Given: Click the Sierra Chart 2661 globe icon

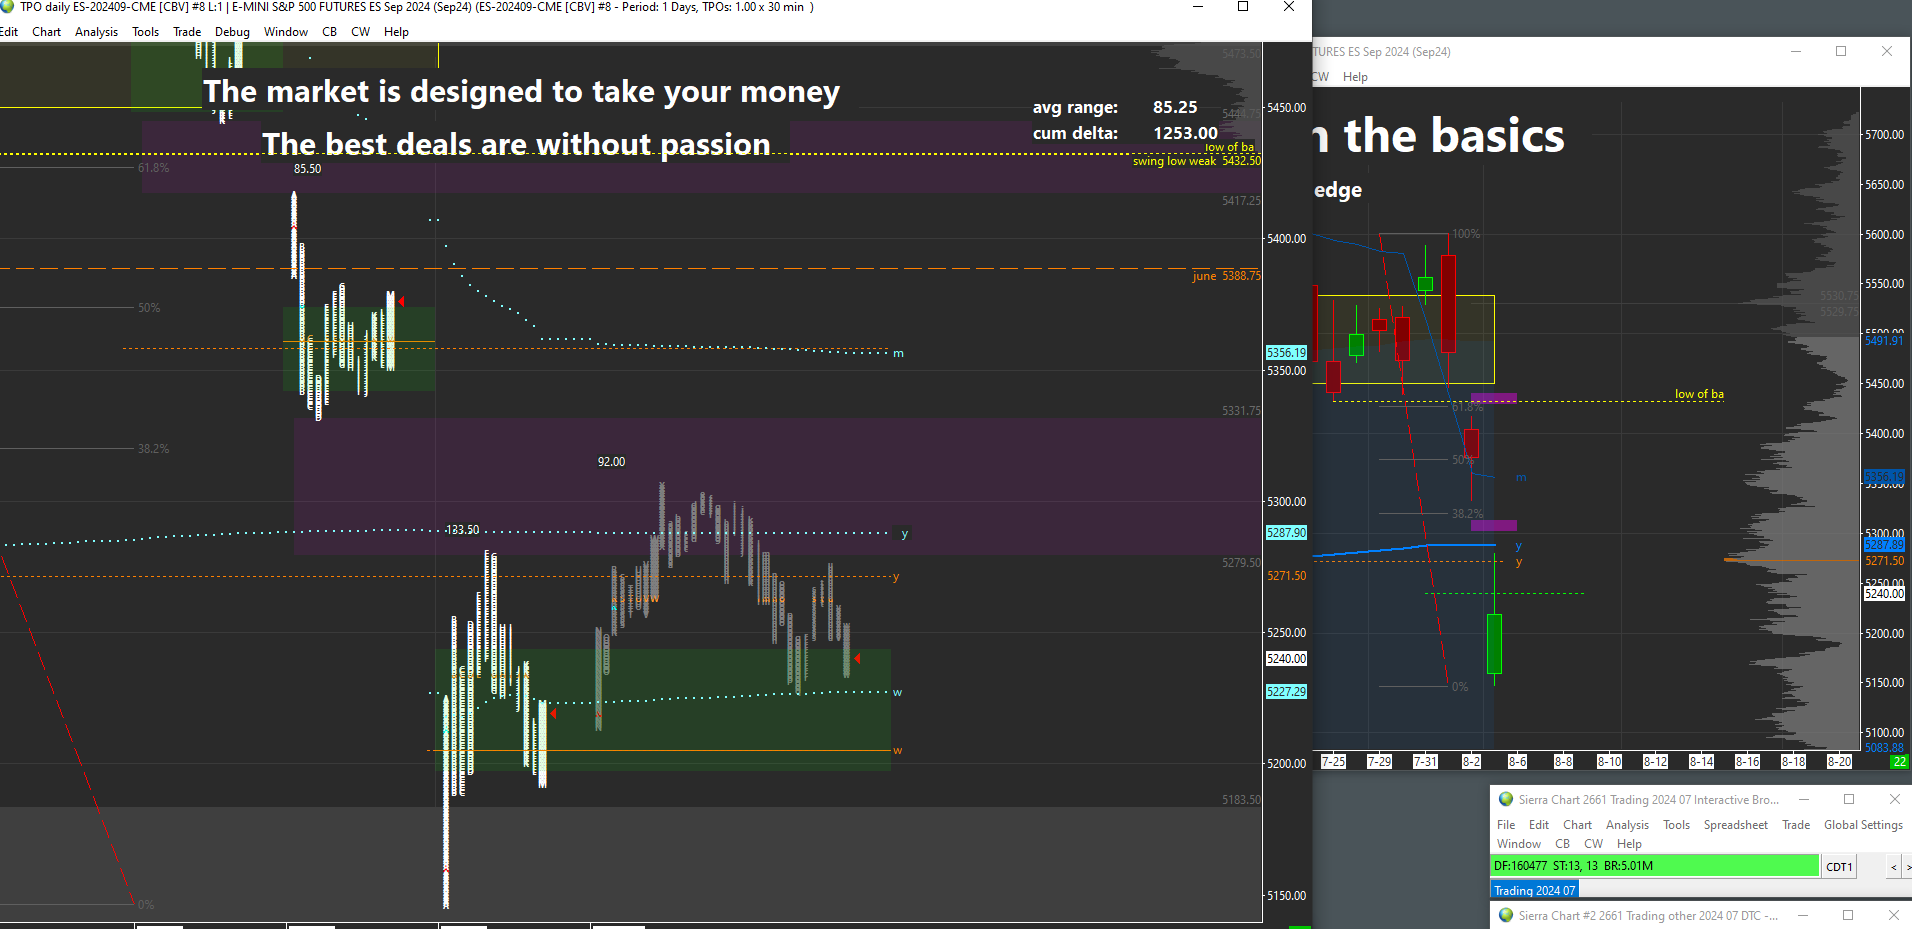Looking at the screenshot, I should click(1506, 799).
